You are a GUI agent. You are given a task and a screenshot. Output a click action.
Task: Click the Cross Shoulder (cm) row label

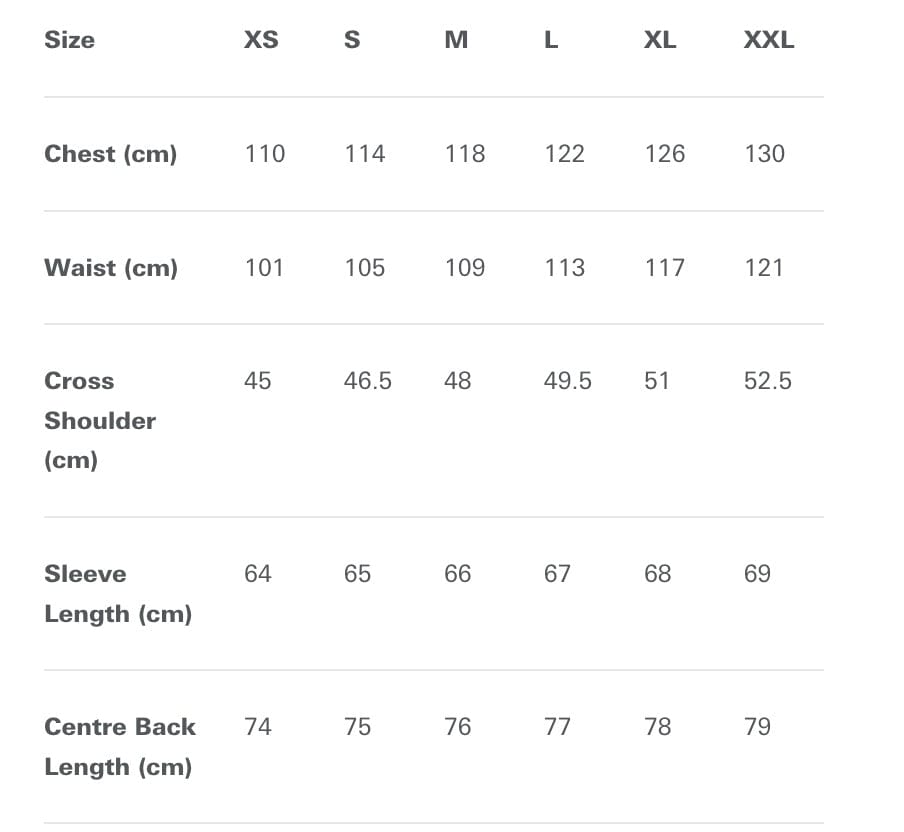pos(100,421)
